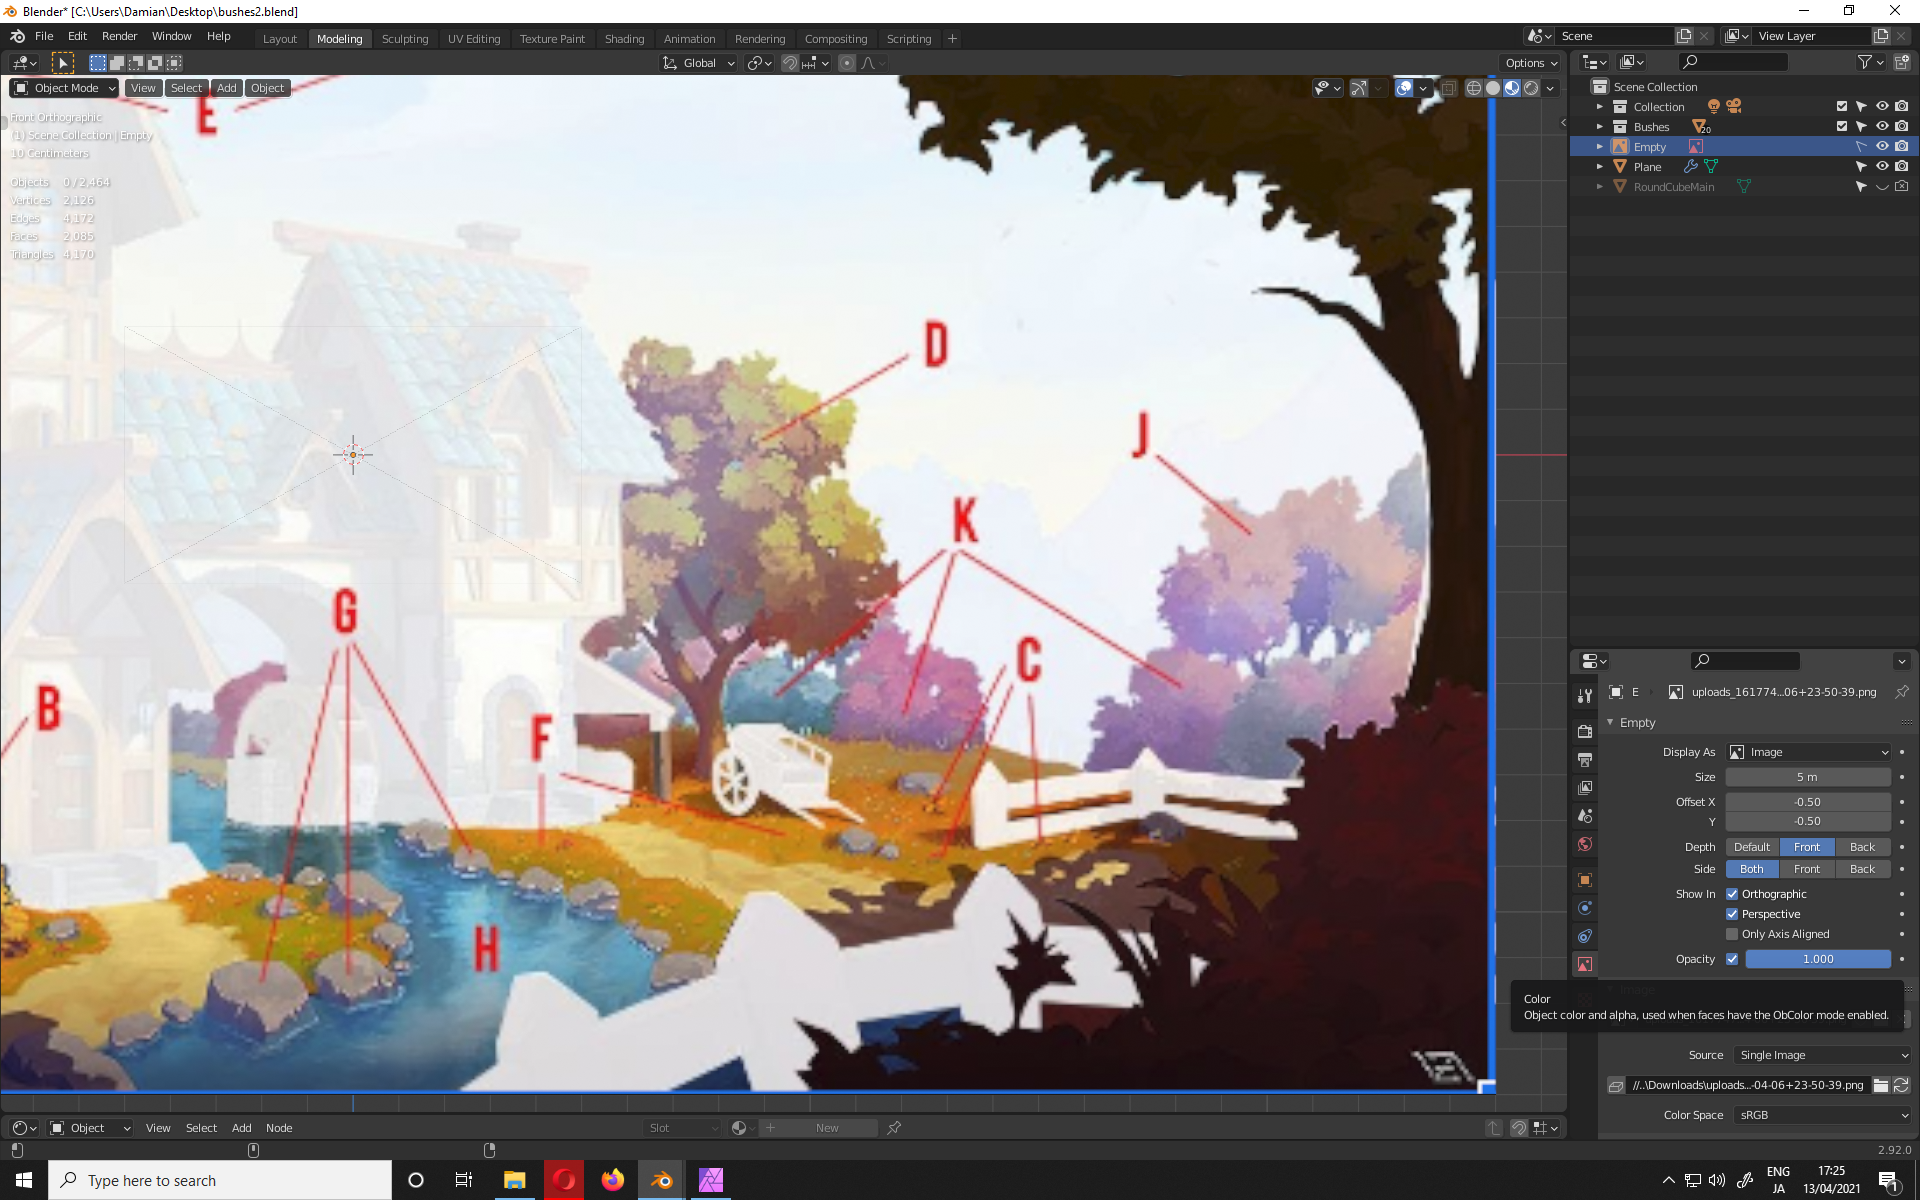
Task: Set Side to Front
Action: [x=1806, y=869]
